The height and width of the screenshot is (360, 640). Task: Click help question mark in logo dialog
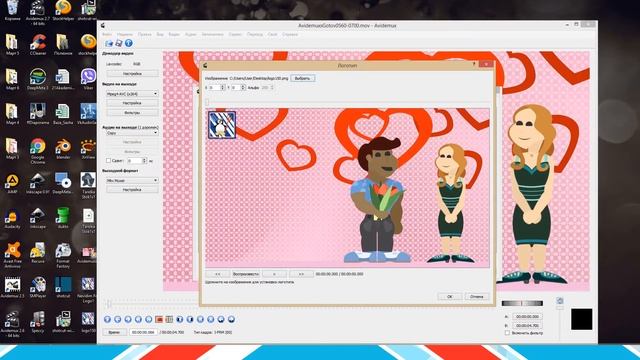point(474,64)
